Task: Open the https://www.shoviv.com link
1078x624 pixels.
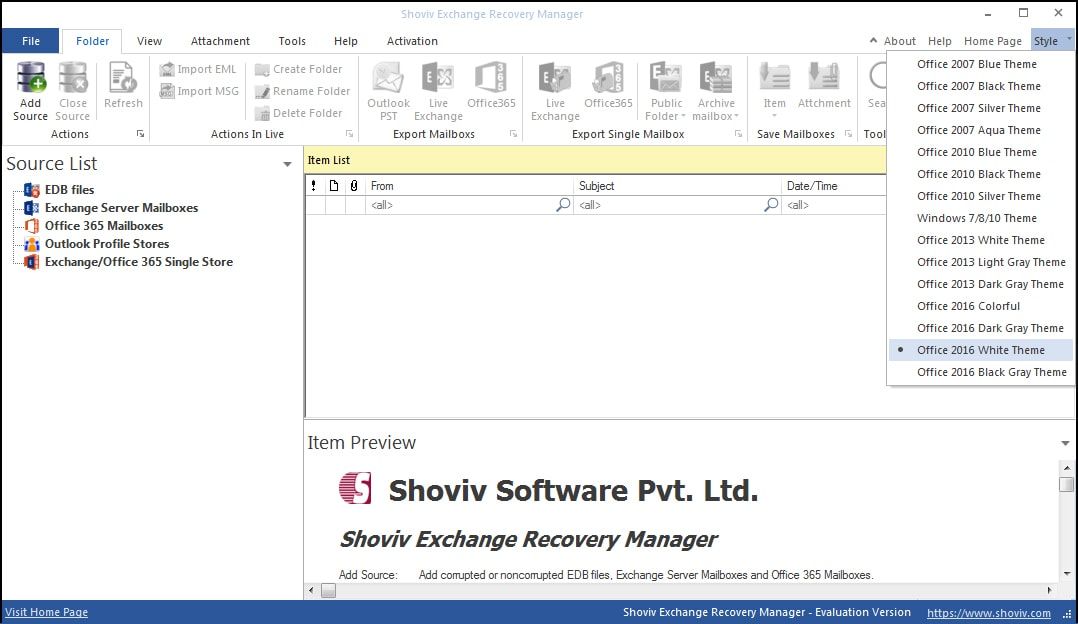Action: [989, 613]
